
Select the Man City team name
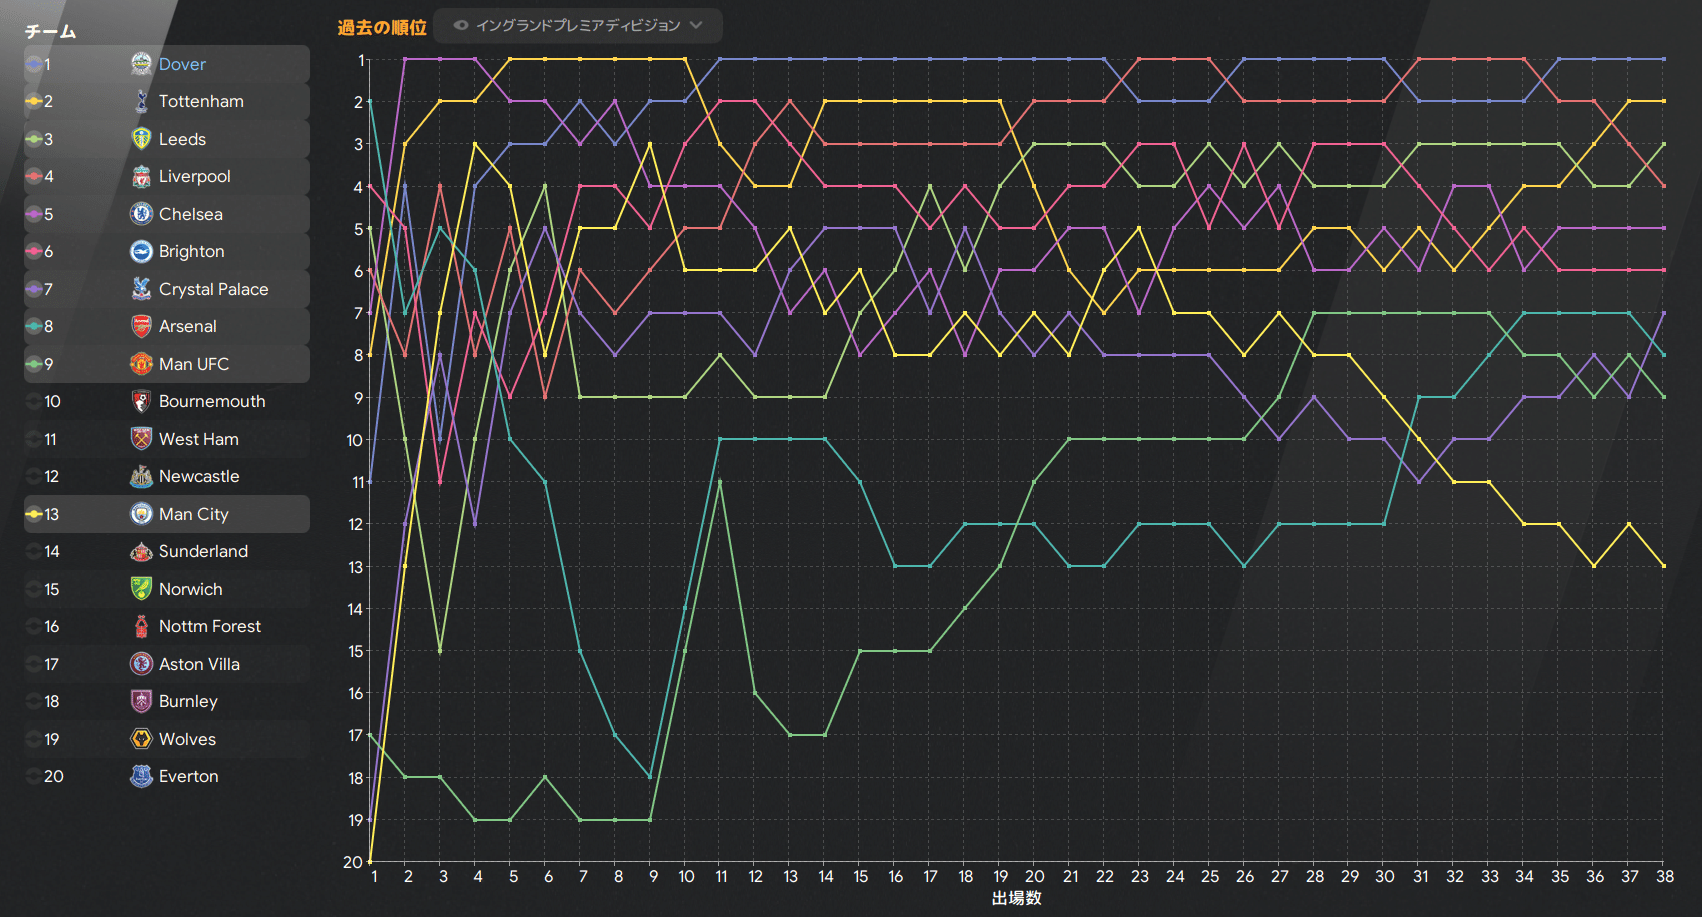pos(194,514)
